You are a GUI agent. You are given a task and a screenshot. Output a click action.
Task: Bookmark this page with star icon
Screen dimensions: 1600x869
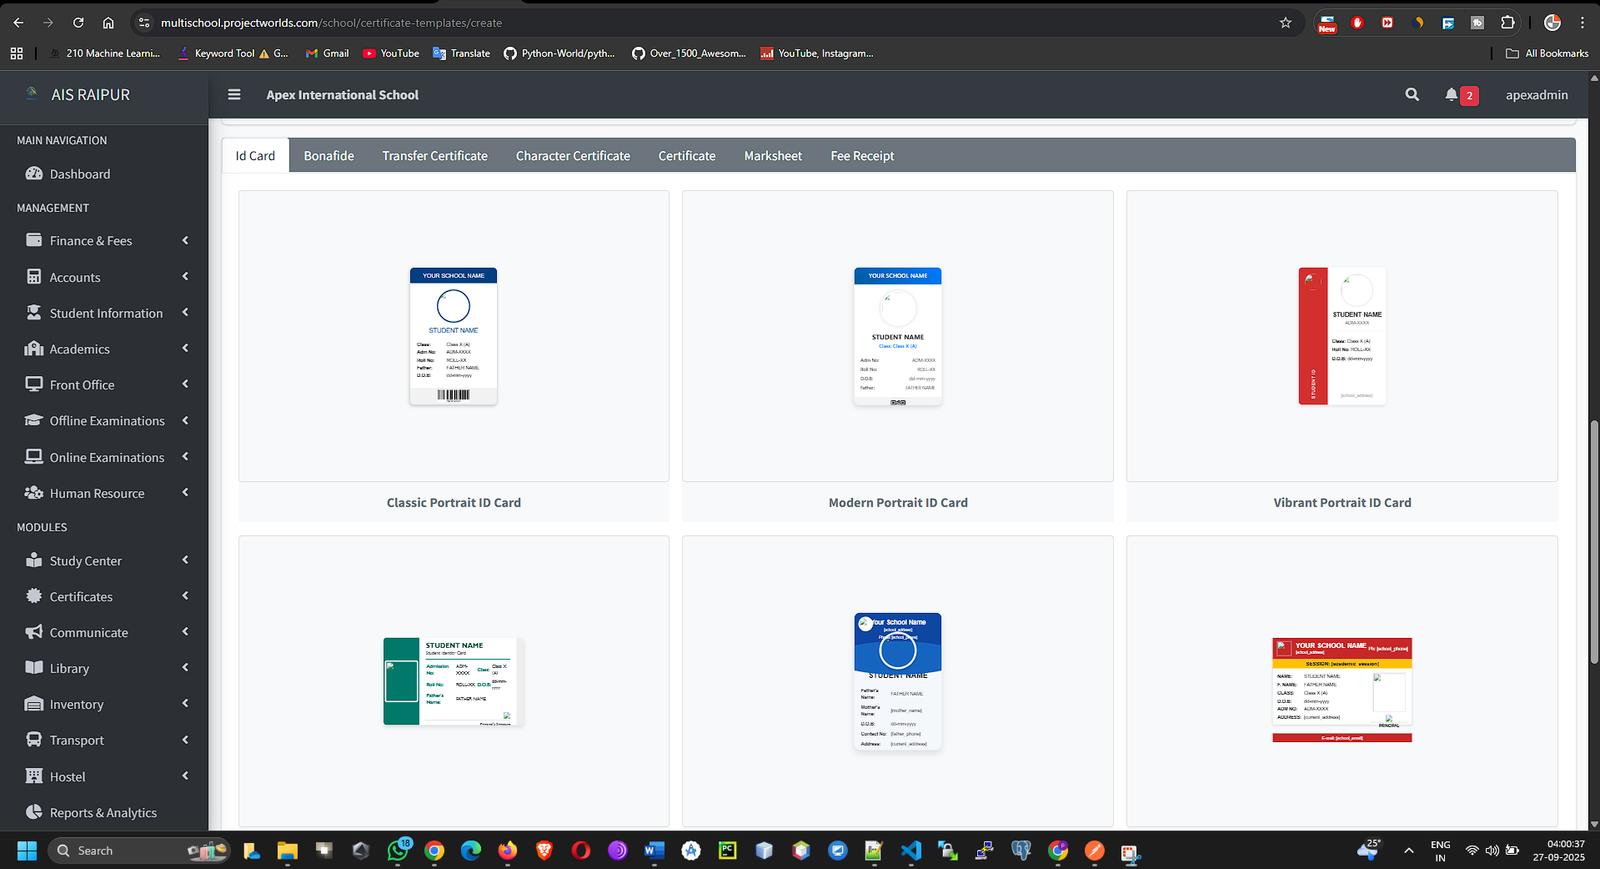point(1285,23)
